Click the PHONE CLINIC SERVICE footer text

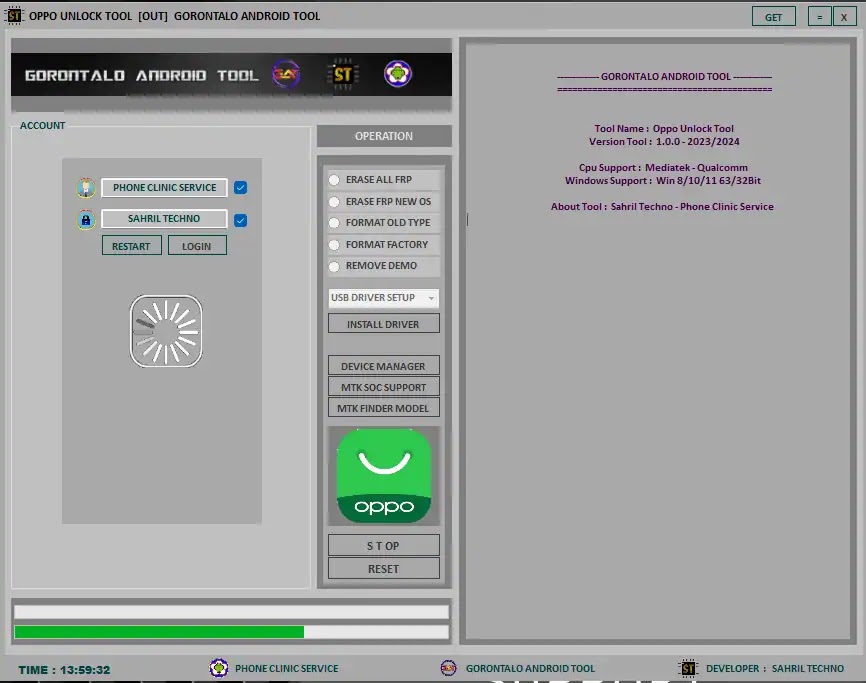pyautogui.click(x=287, y=669)
